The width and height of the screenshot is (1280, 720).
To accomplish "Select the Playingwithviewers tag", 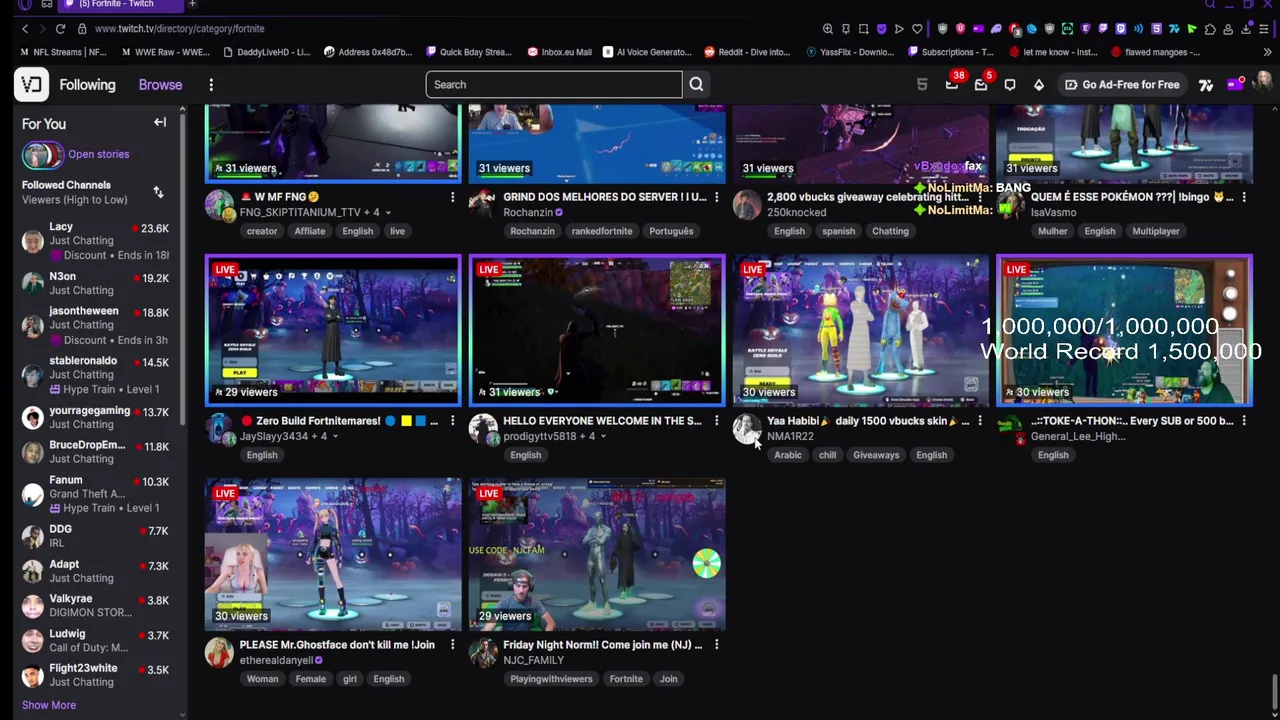I will click(x=551, y=679).
